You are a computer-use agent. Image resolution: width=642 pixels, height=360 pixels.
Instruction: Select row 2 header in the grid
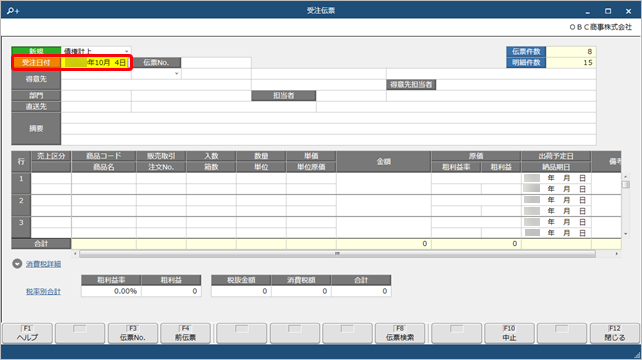21,206
